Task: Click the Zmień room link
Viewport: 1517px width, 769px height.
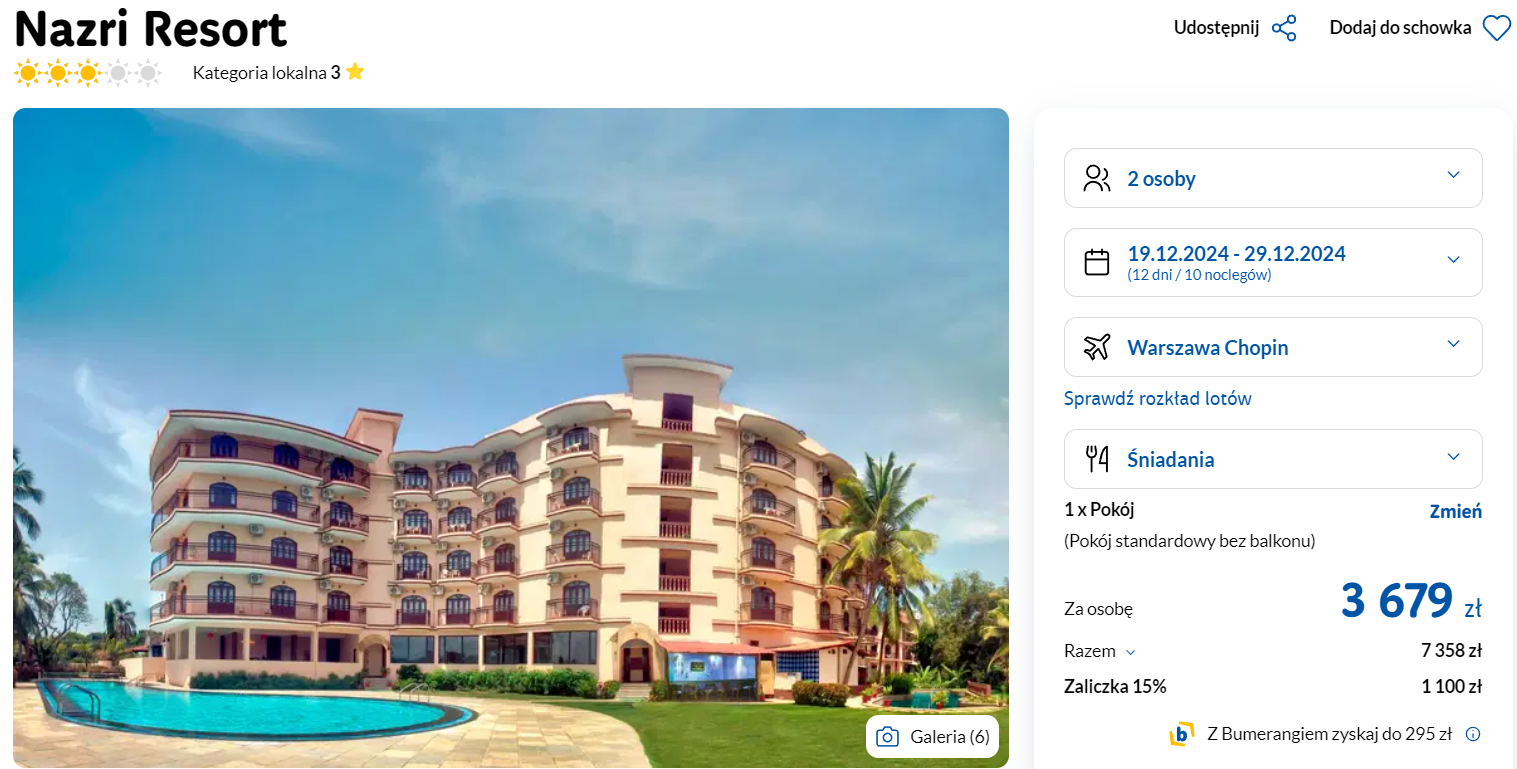Action: (x=1456, y=511)
